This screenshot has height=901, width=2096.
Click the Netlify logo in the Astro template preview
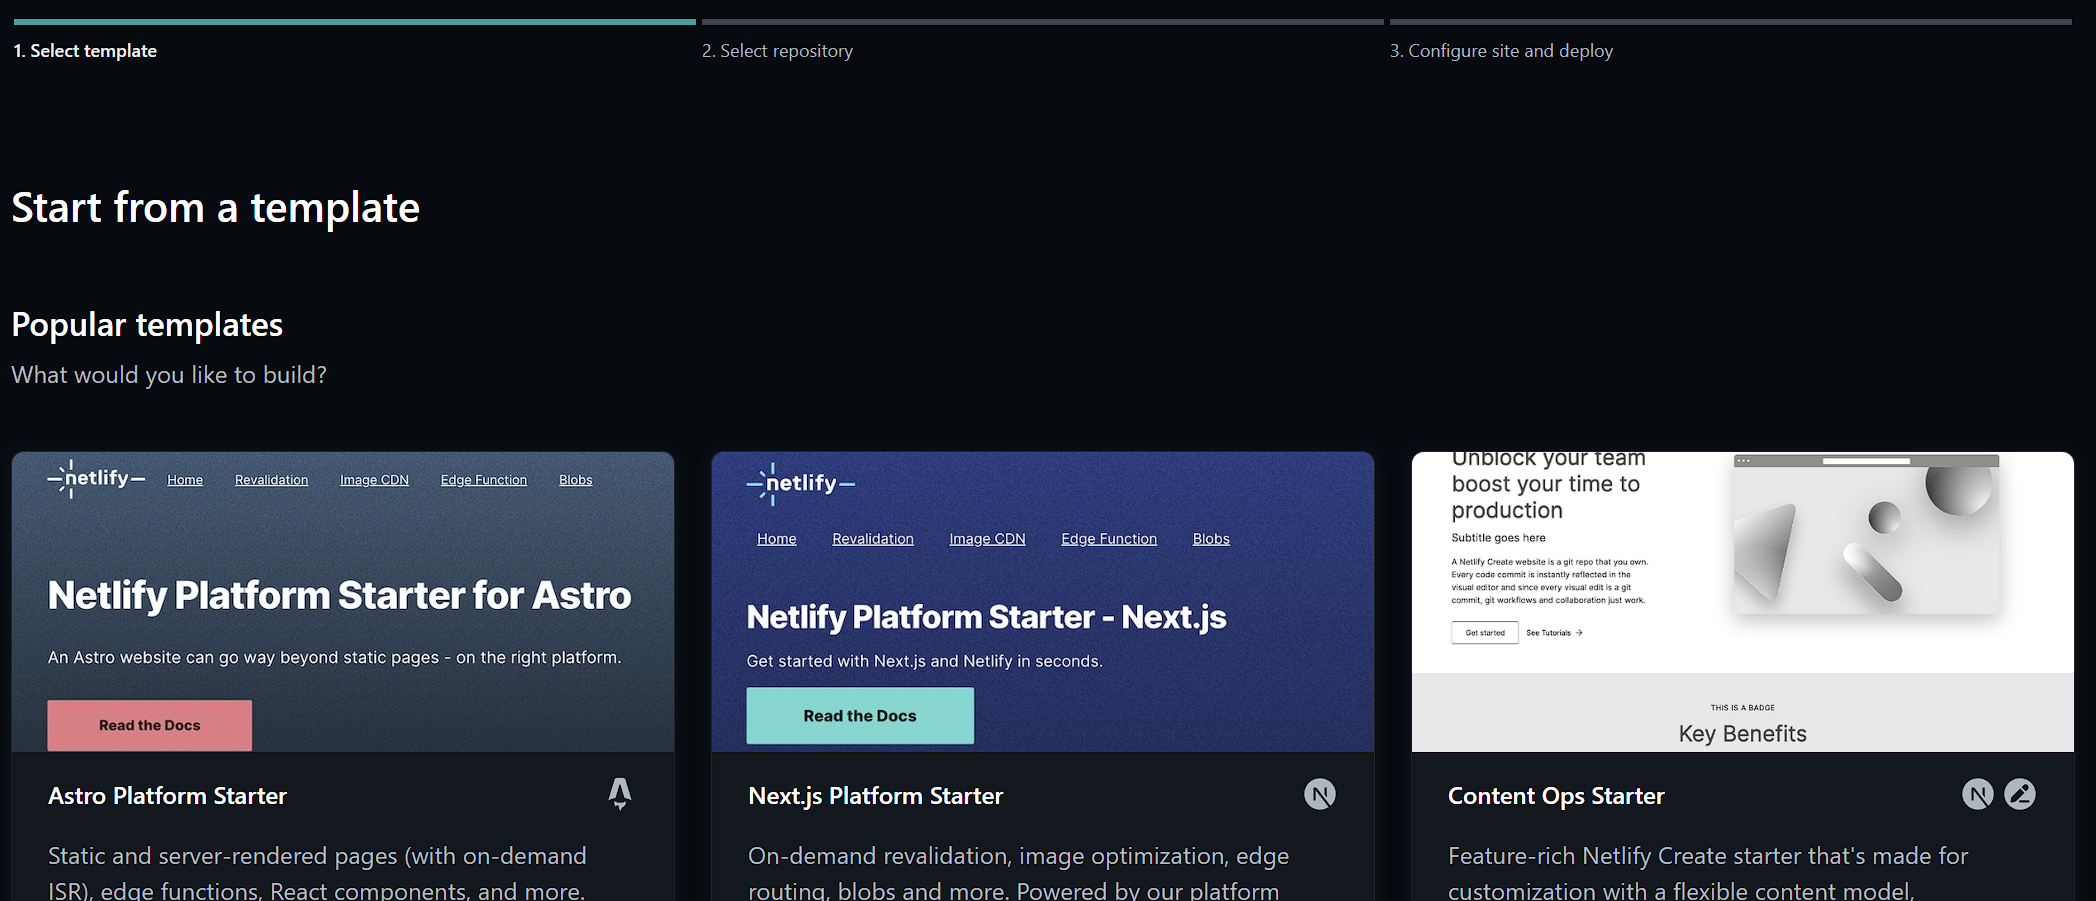pos(96,479)
